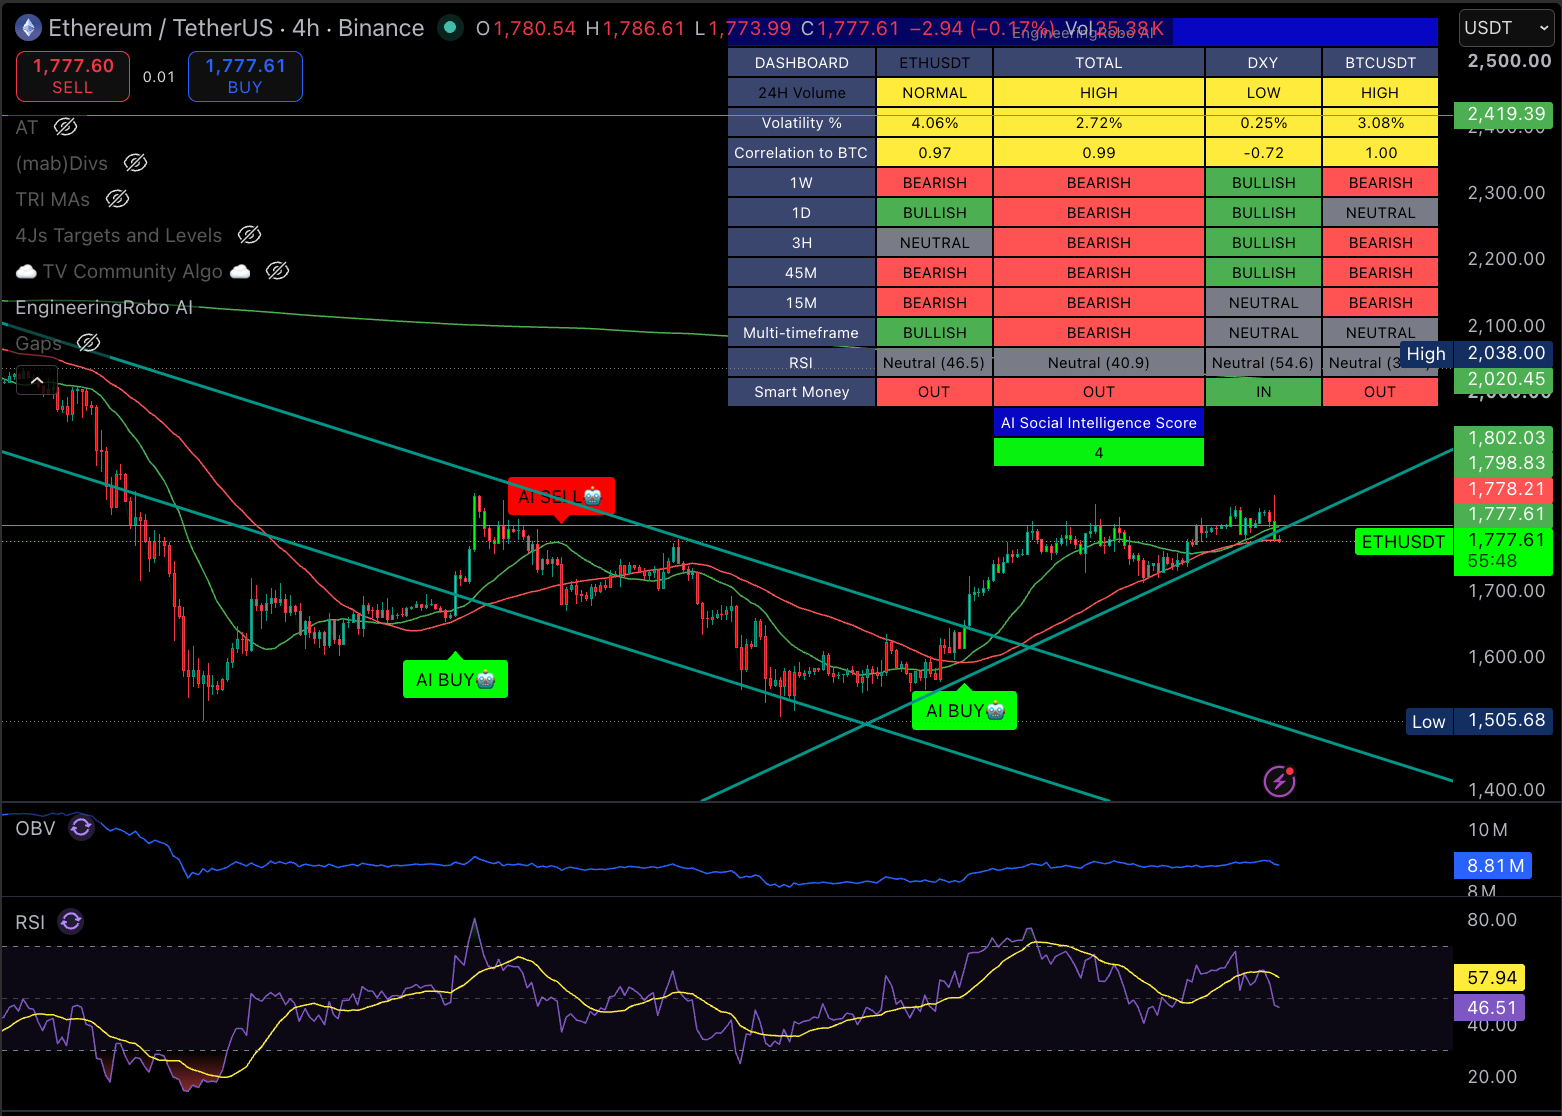Click the RSI indicator refresh icon
This screenshot has width=1562, height=1116.
71,921
